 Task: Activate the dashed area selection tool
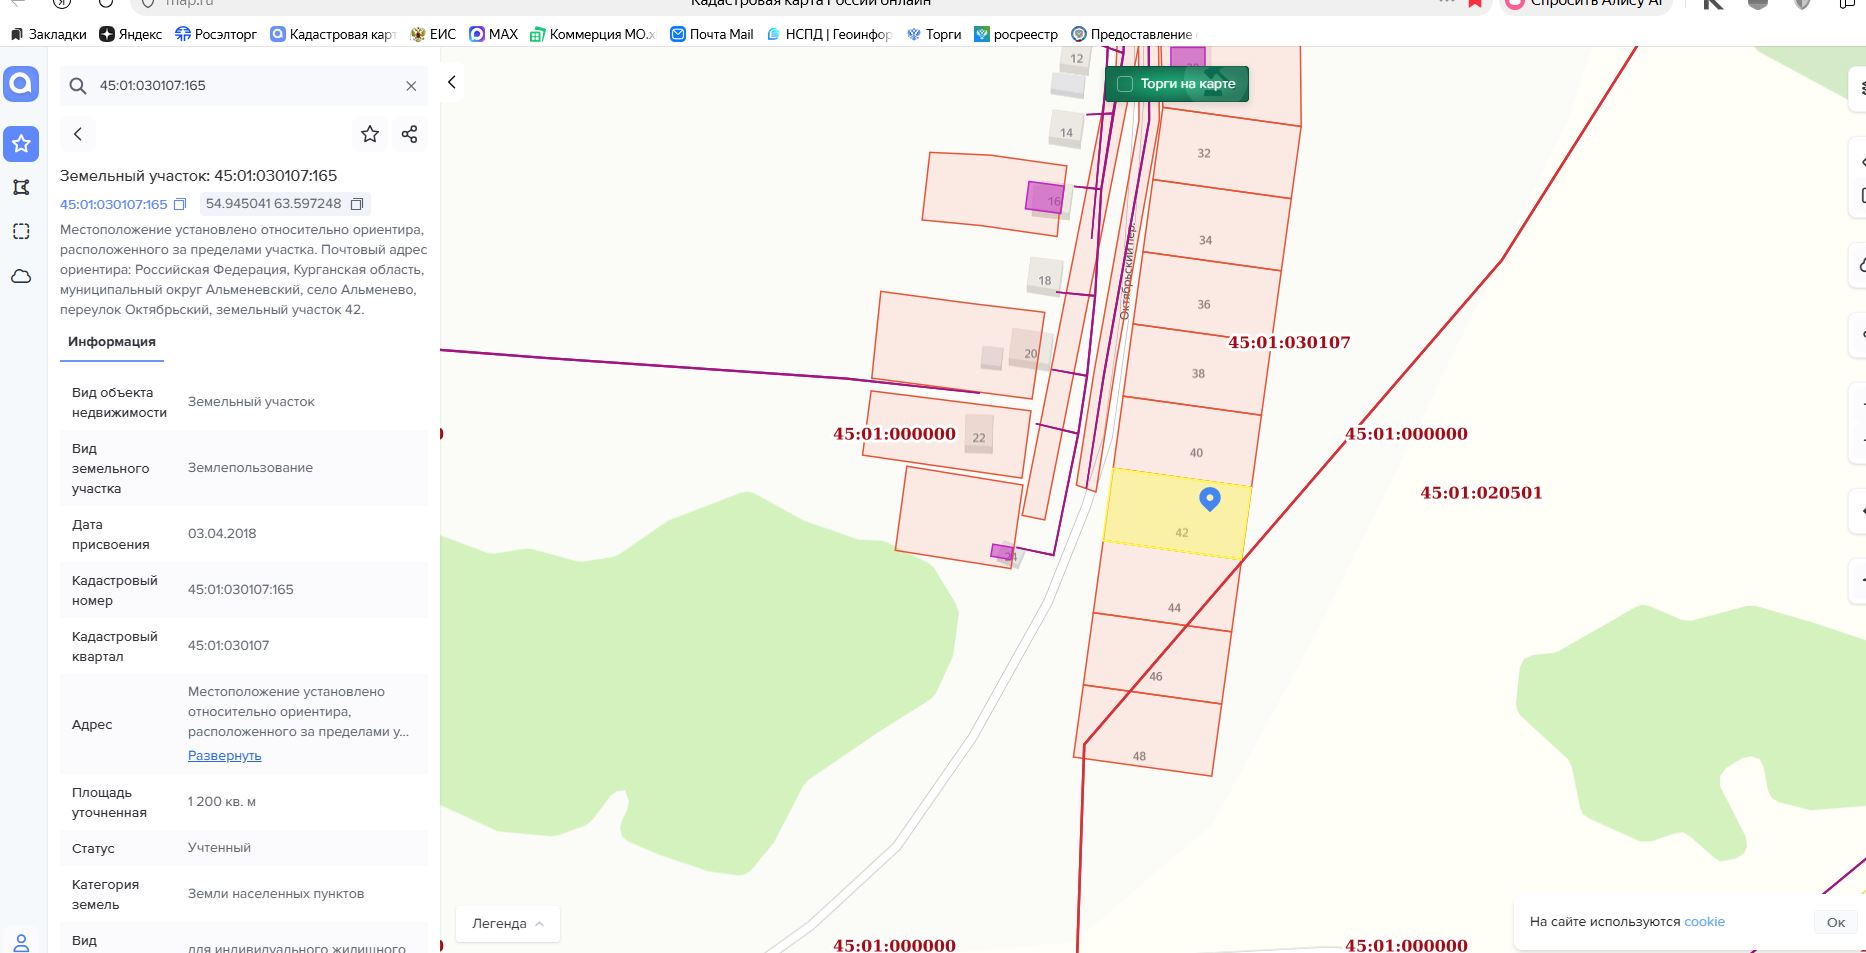(21, 231)
